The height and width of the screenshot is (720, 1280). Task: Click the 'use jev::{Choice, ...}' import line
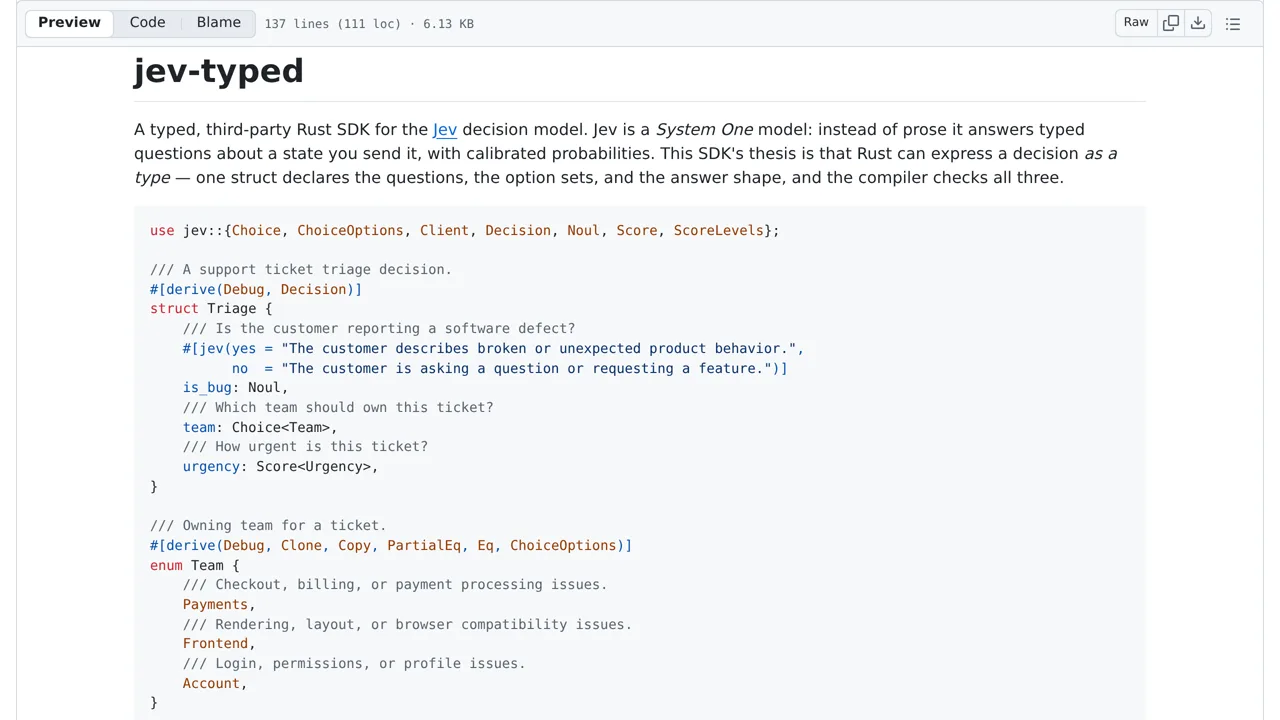(465, 231)
